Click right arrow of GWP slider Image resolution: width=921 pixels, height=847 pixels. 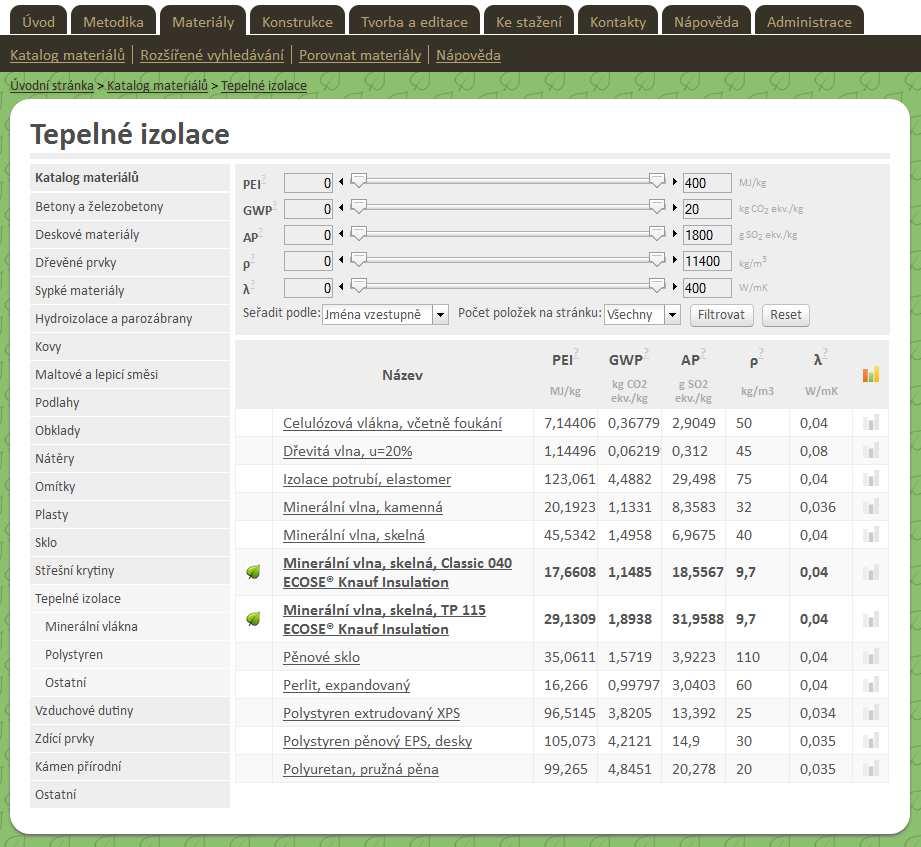coord(674,208)
